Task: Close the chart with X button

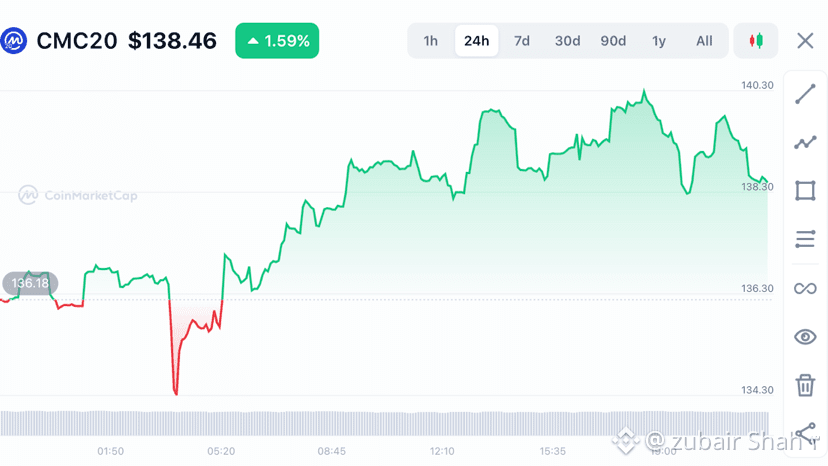Action: 805,41
